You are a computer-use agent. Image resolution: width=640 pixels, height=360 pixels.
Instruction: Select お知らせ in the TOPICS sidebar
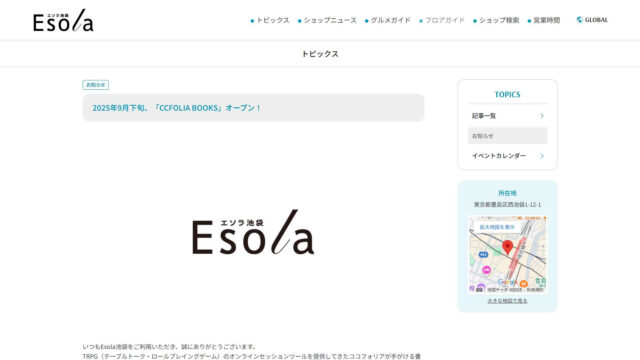(507, 136)
